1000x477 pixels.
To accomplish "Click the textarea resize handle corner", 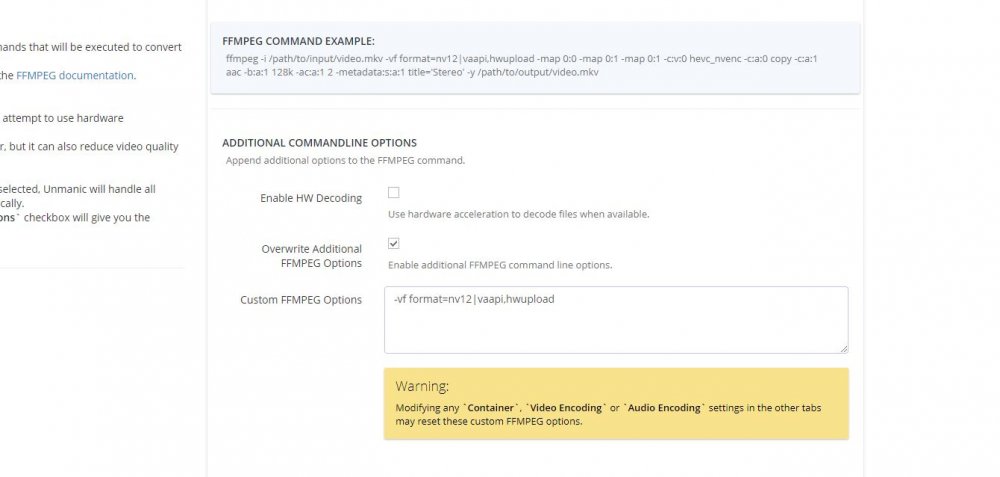I will (844, 349).
